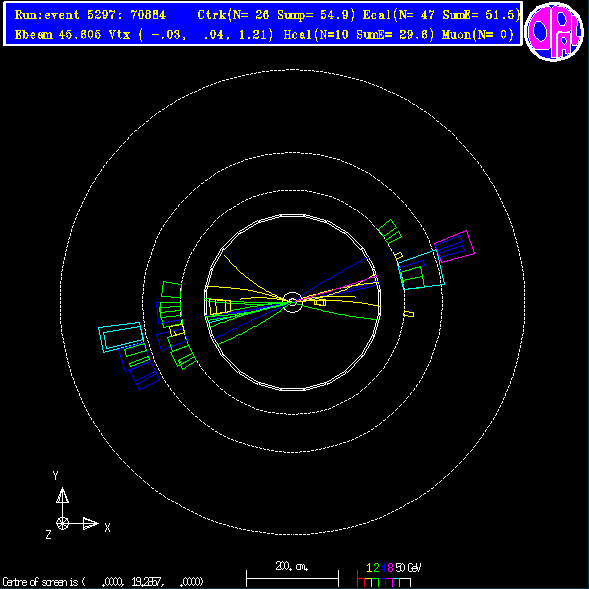The height and width of the screenshot is (589, 589).
Task: Click the Muon N=0 readout
Action: coord(477,35)
